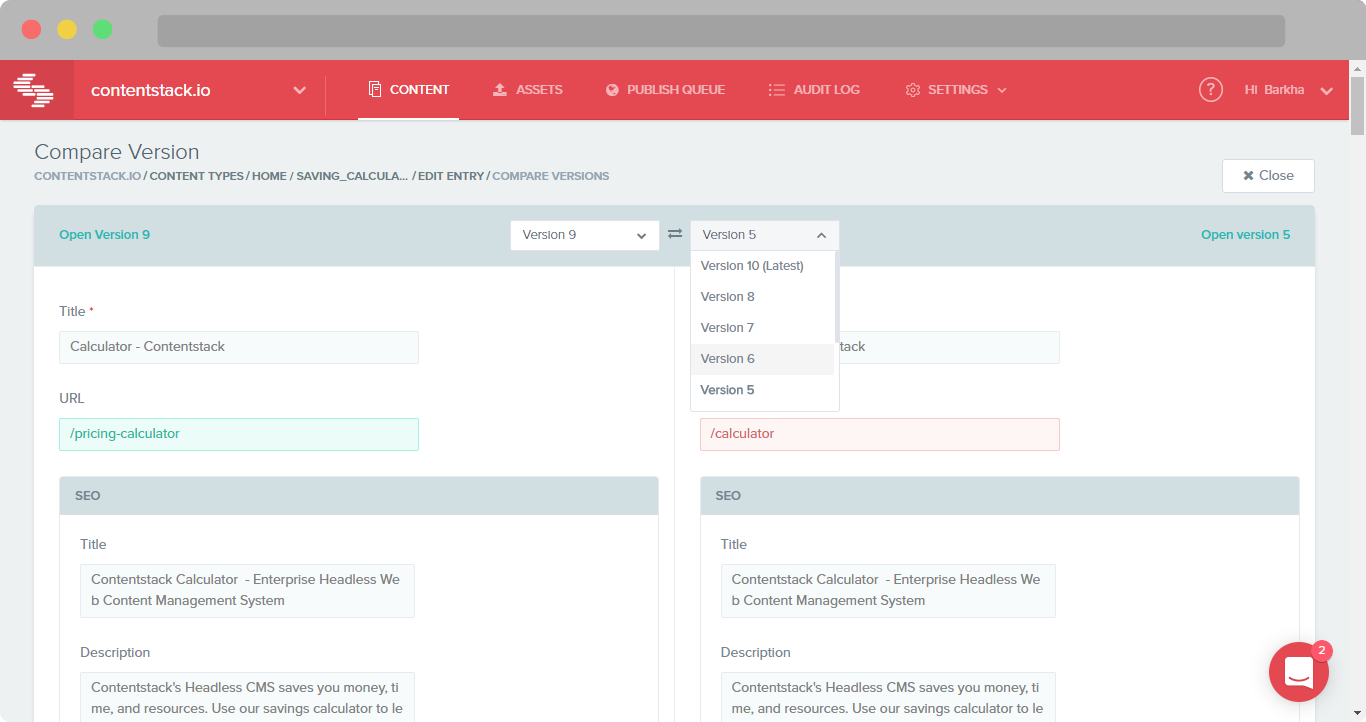Choose Version 6 in dropdown list
The height and width of the screenshot is (722, 1366).
(x=762, y=359)
